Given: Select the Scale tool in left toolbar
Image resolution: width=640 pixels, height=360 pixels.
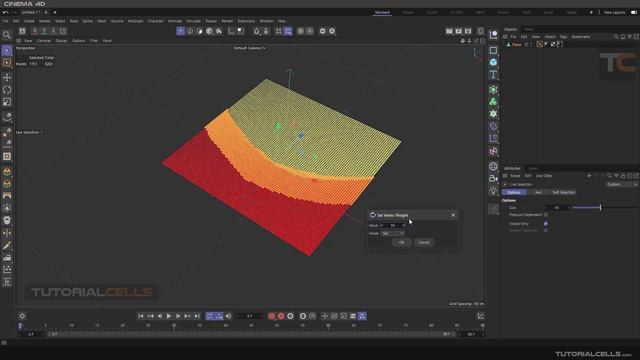Looking at the screenshot, I should 7,102.
